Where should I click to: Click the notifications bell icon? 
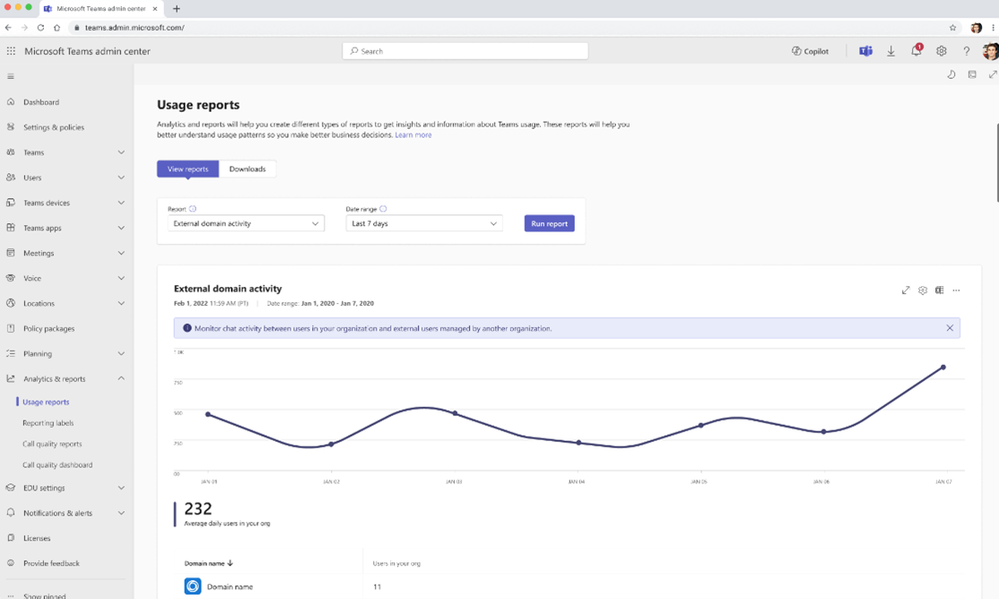tap(916, 51)
